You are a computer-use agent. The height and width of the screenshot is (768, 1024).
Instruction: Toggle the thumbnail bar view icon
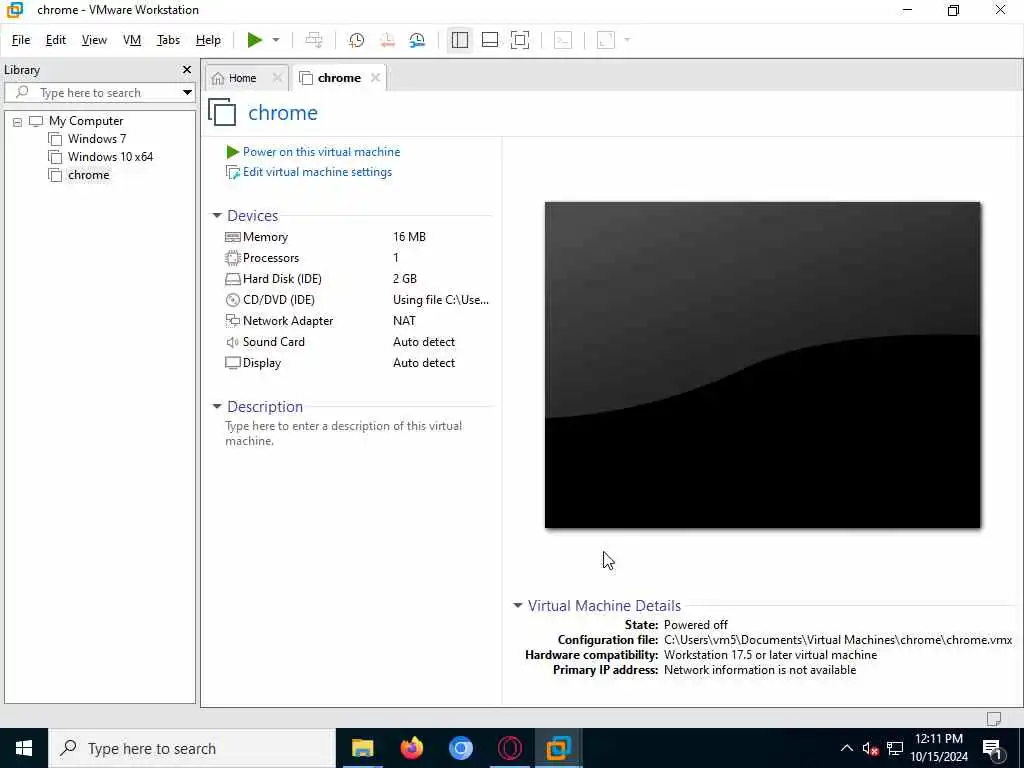click(490, 40)
